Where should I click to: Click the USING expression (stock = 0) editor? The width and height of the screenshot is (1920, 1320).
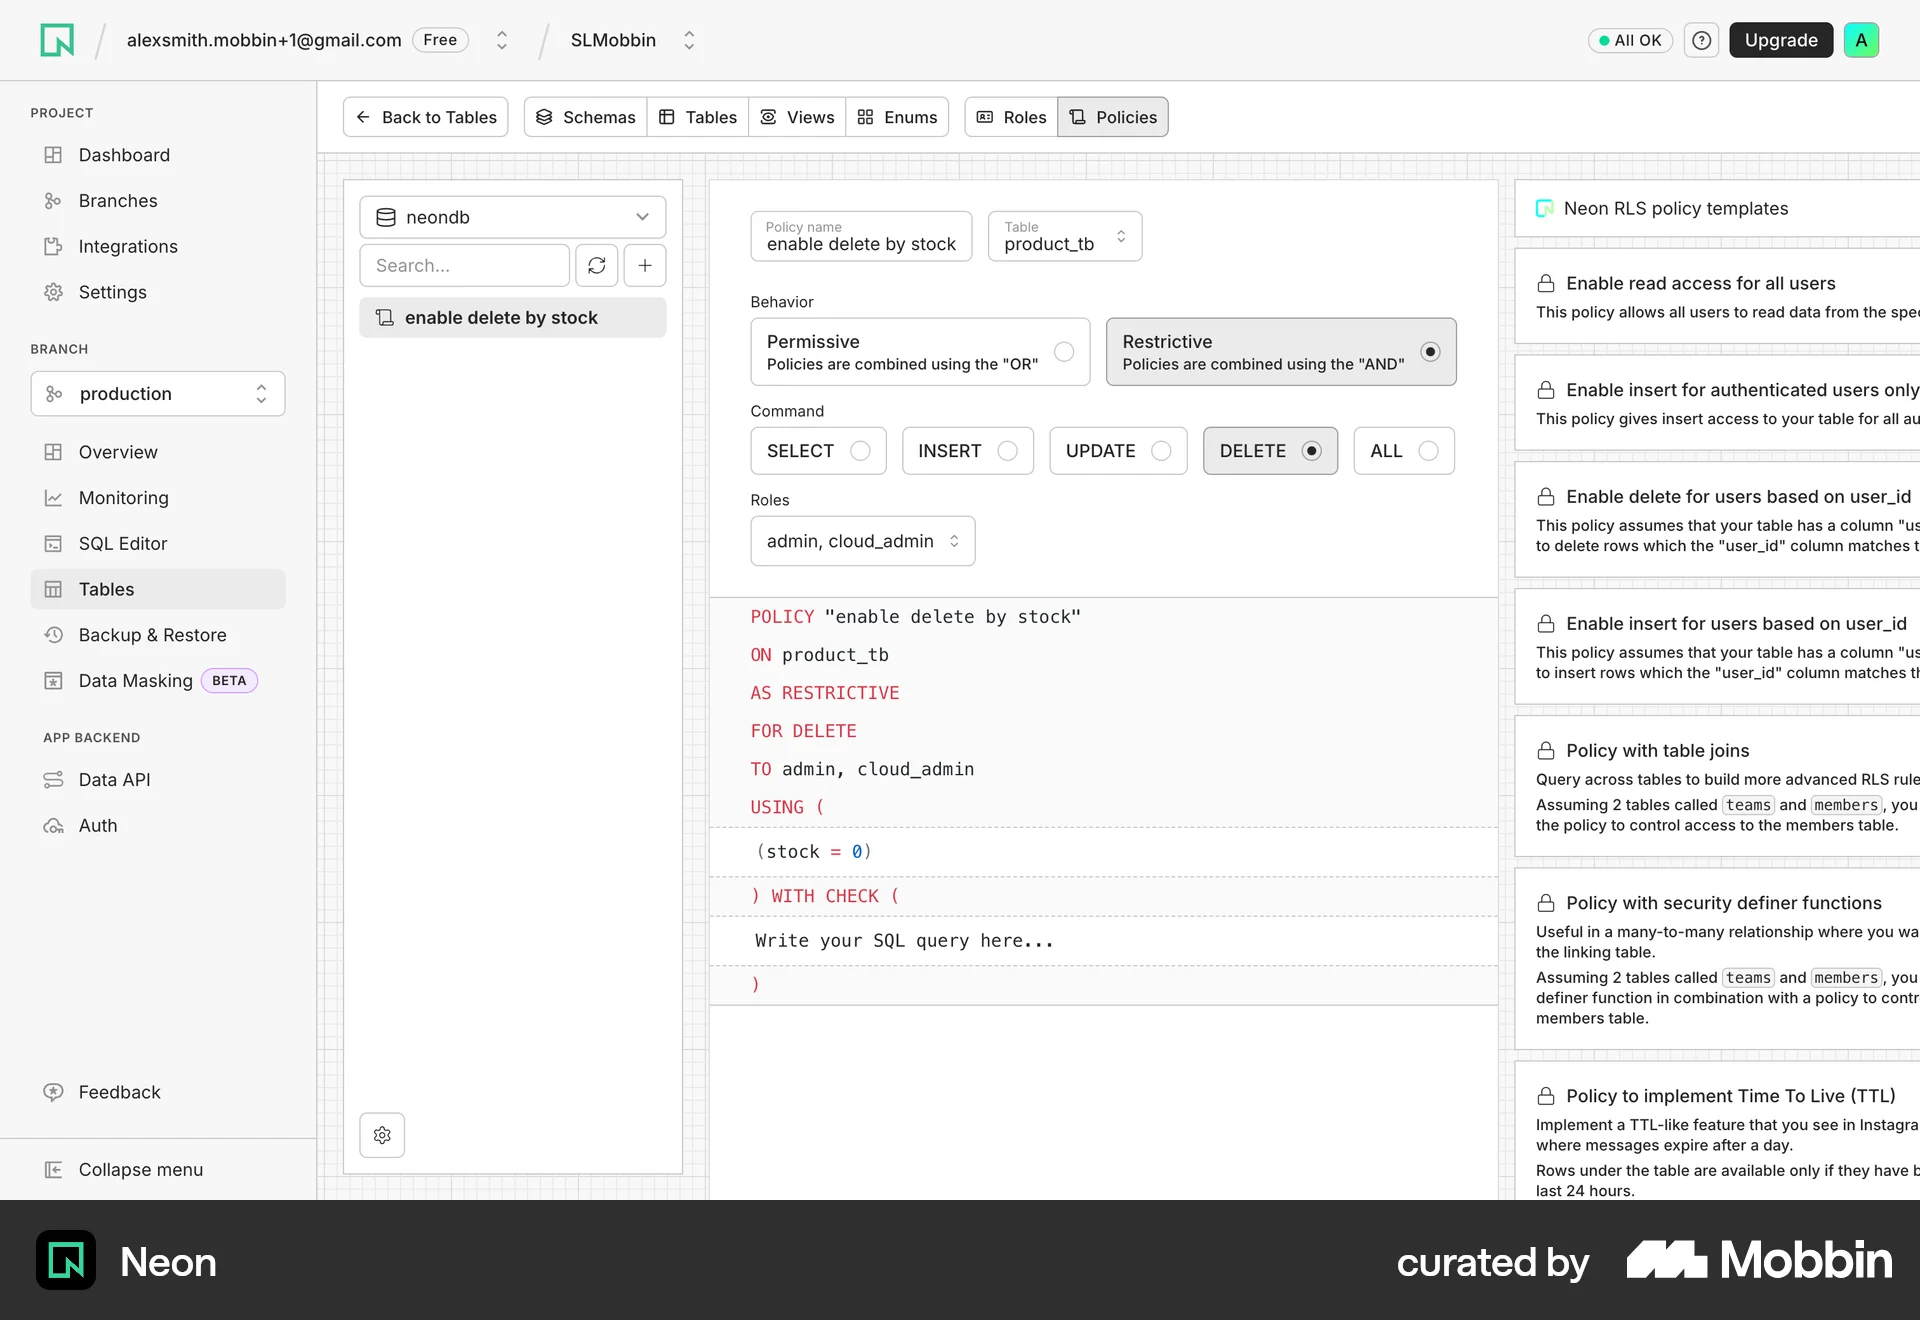pyautogui.click(x=1103, y=852)
